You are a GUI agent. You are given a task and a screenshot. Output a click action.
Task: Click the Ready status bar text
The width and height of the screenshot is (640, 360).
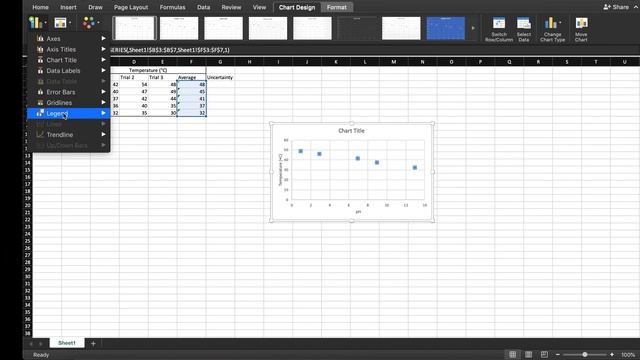pos(41,355)
